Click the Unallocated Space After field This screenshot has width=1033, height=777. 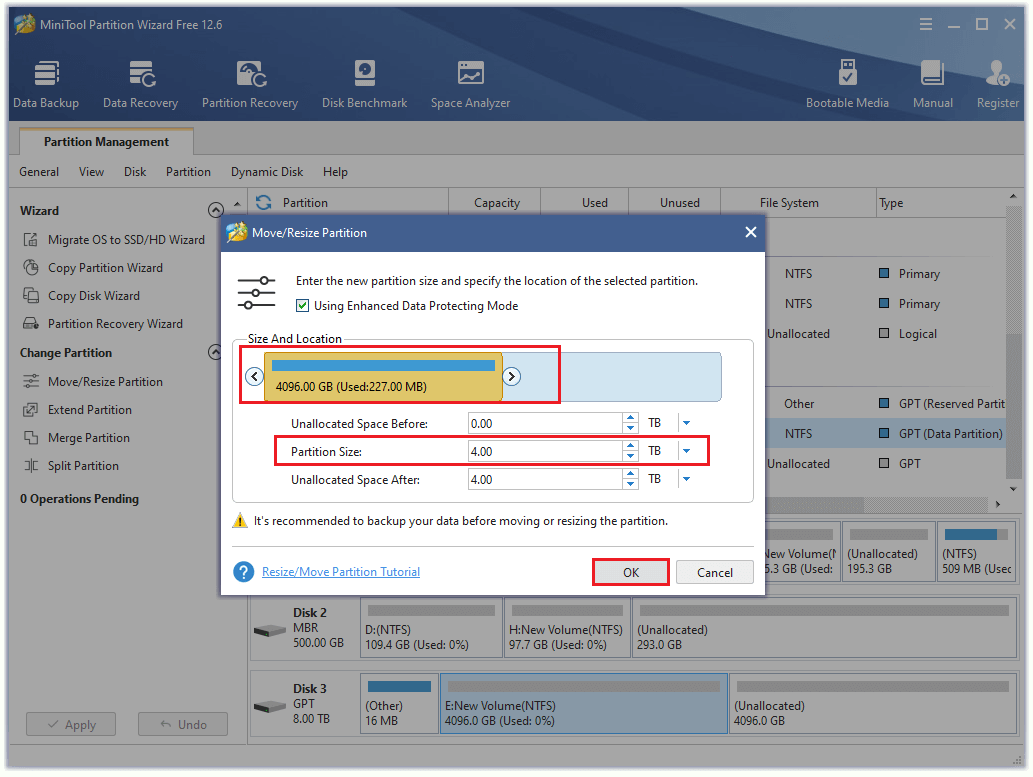(x=545, y=479)
